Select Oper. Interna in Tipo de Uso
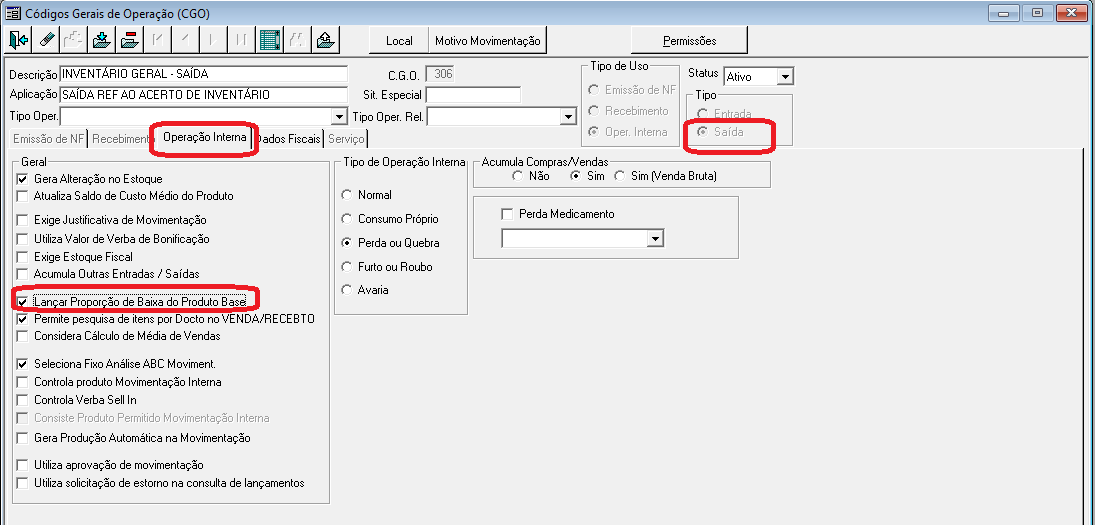This screenshot has height=525, width=1095. [x=594, y=132]
